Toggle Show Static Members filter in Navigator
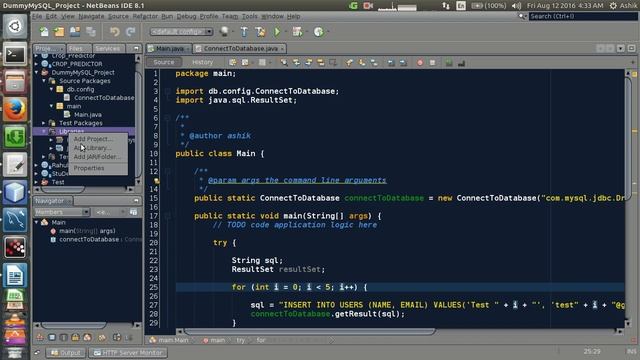The width and height of the screenshot is (640, 360). (64, 337)
